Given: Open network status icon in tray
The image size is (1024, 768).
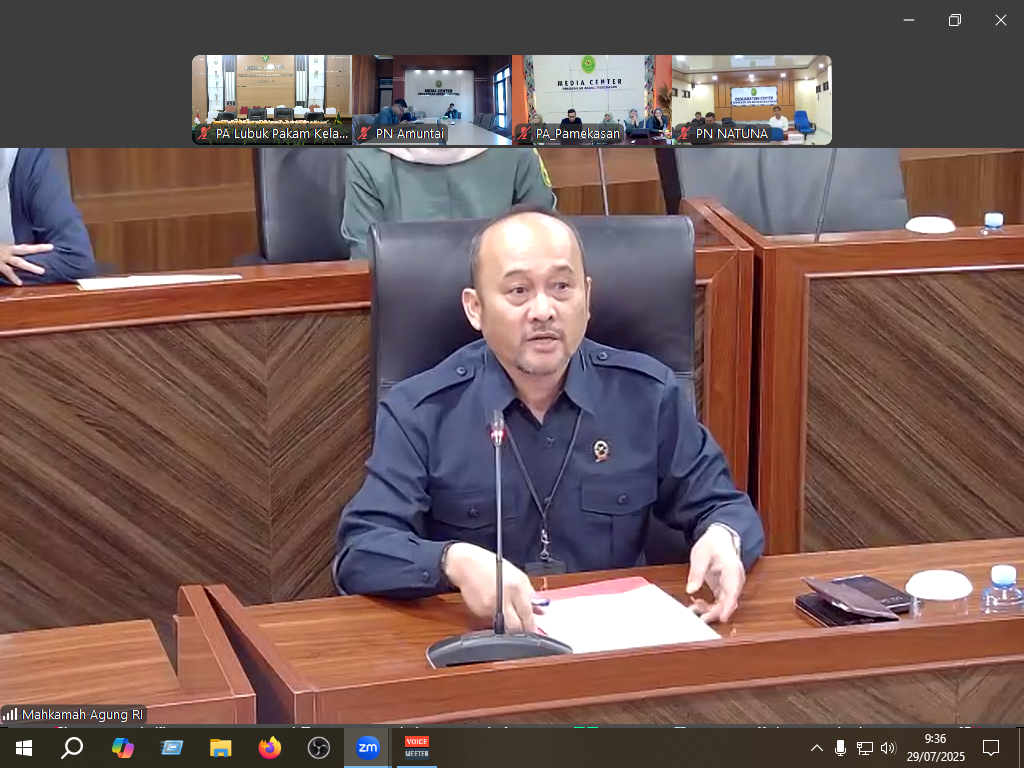Looking at the screenshot, I should click(x=864, y=747).
